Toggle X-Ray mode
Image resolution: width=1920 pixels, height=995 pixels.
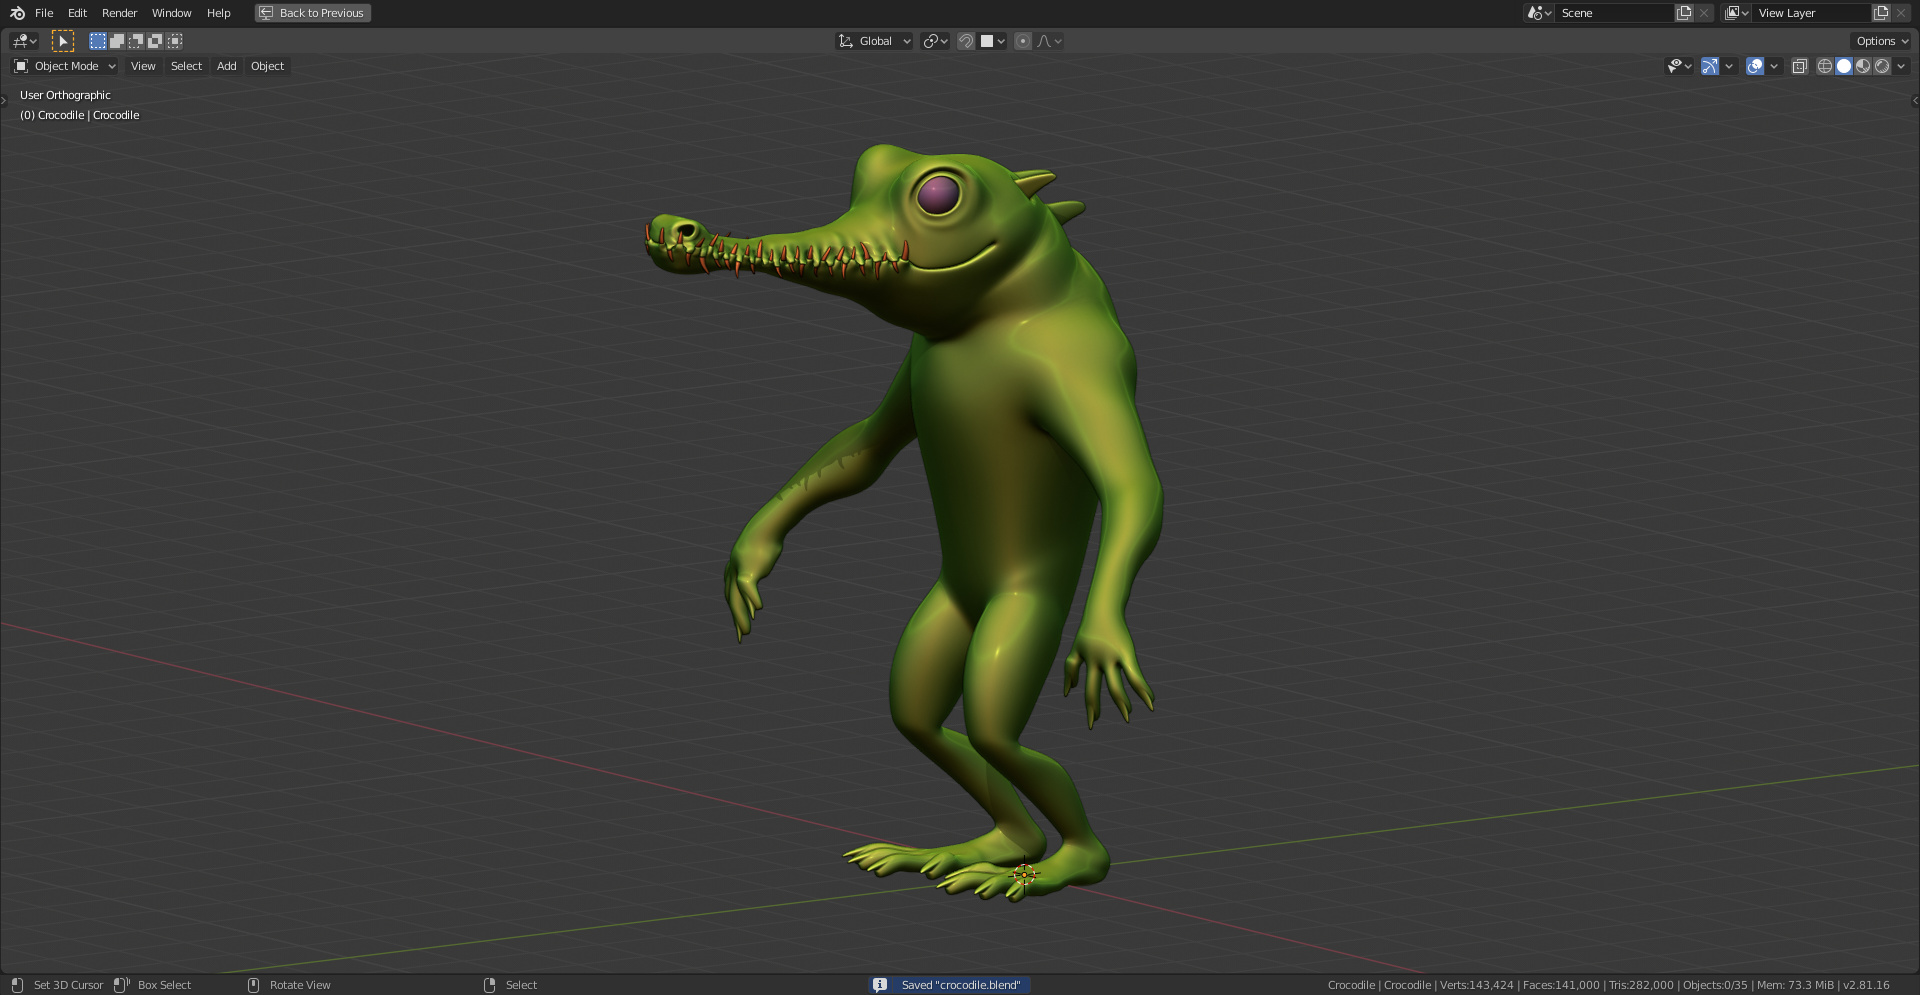pyautogui.click(x=1800, y=66)
